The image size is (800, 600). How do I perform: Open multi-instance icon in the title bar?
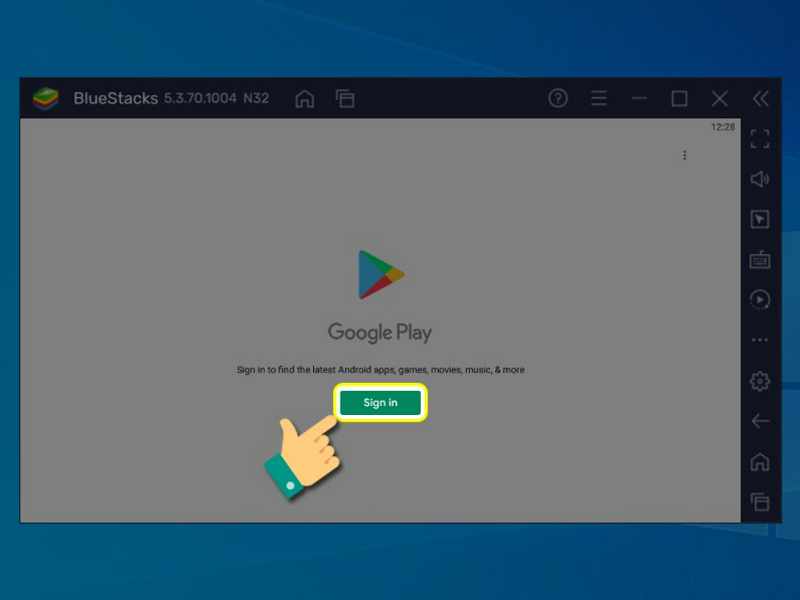coord(345,98)
